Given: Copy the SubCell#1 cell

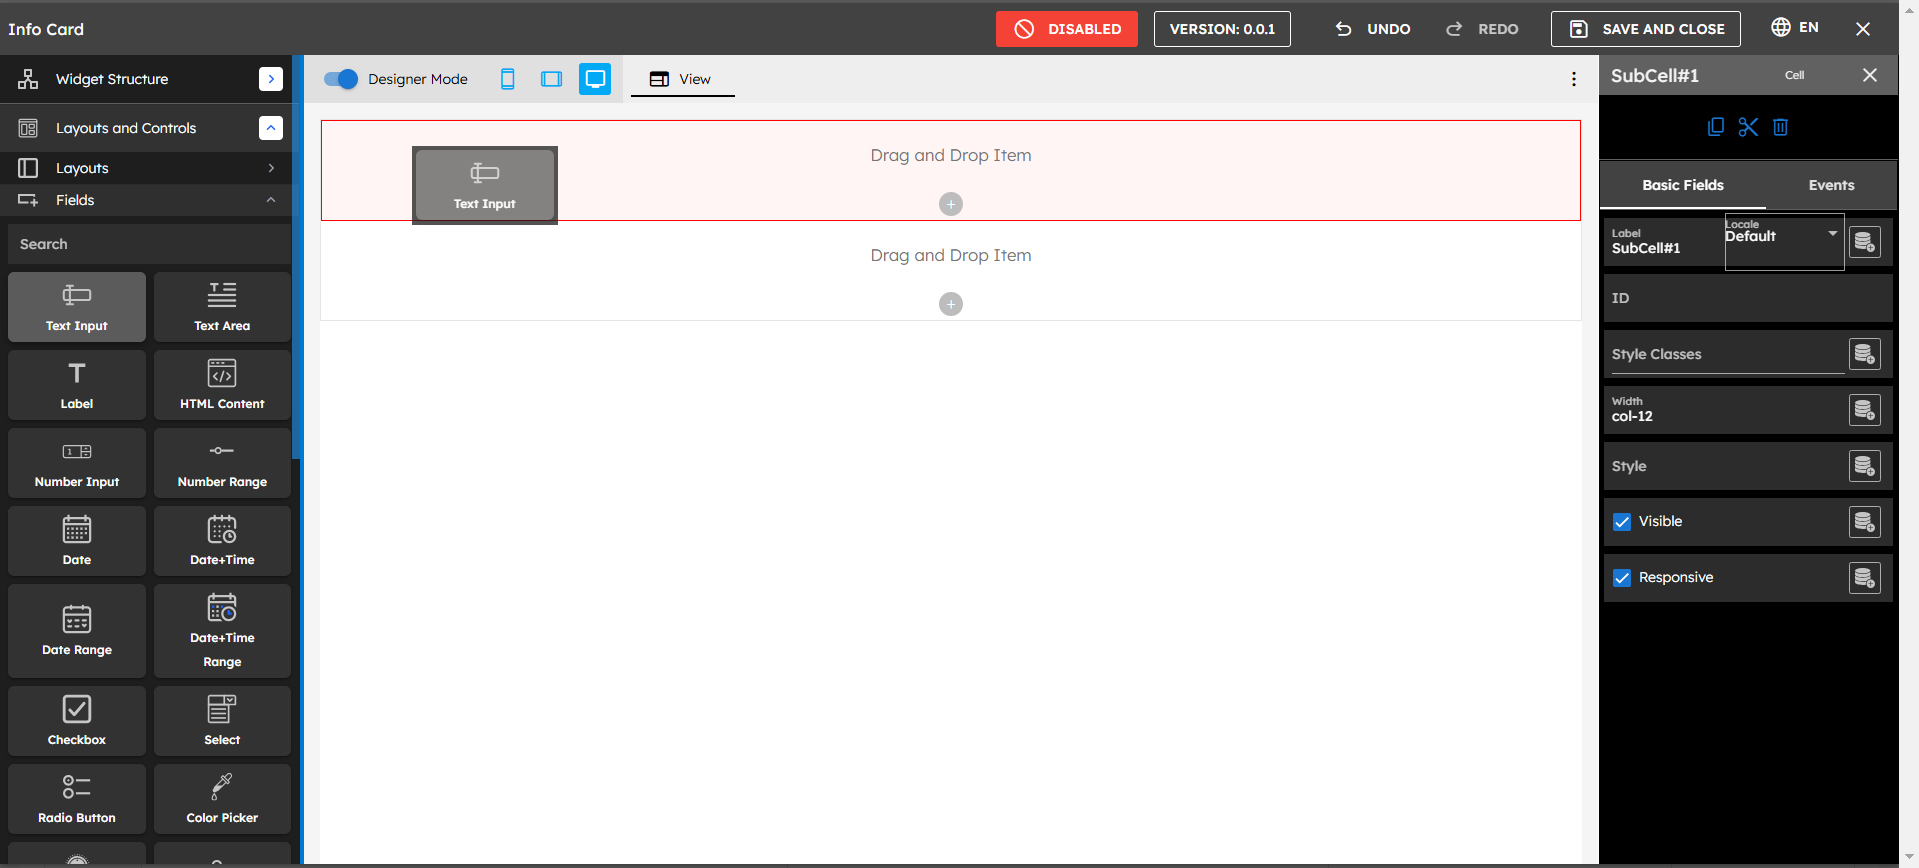Looking at the screenshot, I should click(1716, 127).
